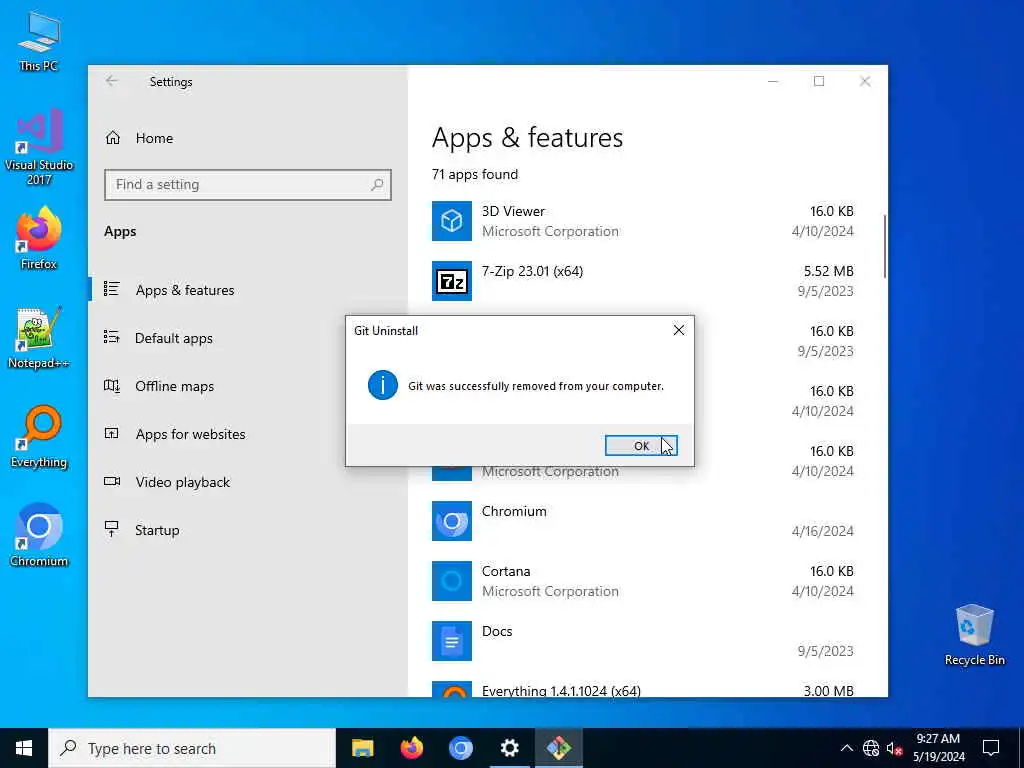Image resolution: width=1024 pixels, height=768 pixels.
Task: Open File Explorer from the taskbar
Action: [362, 748]
